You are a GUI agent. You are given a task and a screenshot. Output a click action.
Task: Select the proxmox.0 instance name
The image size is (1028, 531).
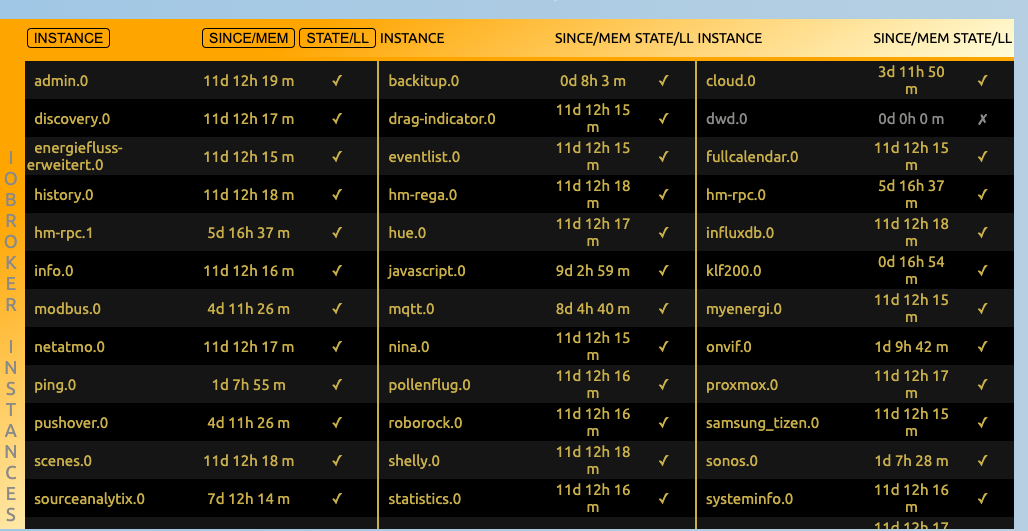point(741,385)
